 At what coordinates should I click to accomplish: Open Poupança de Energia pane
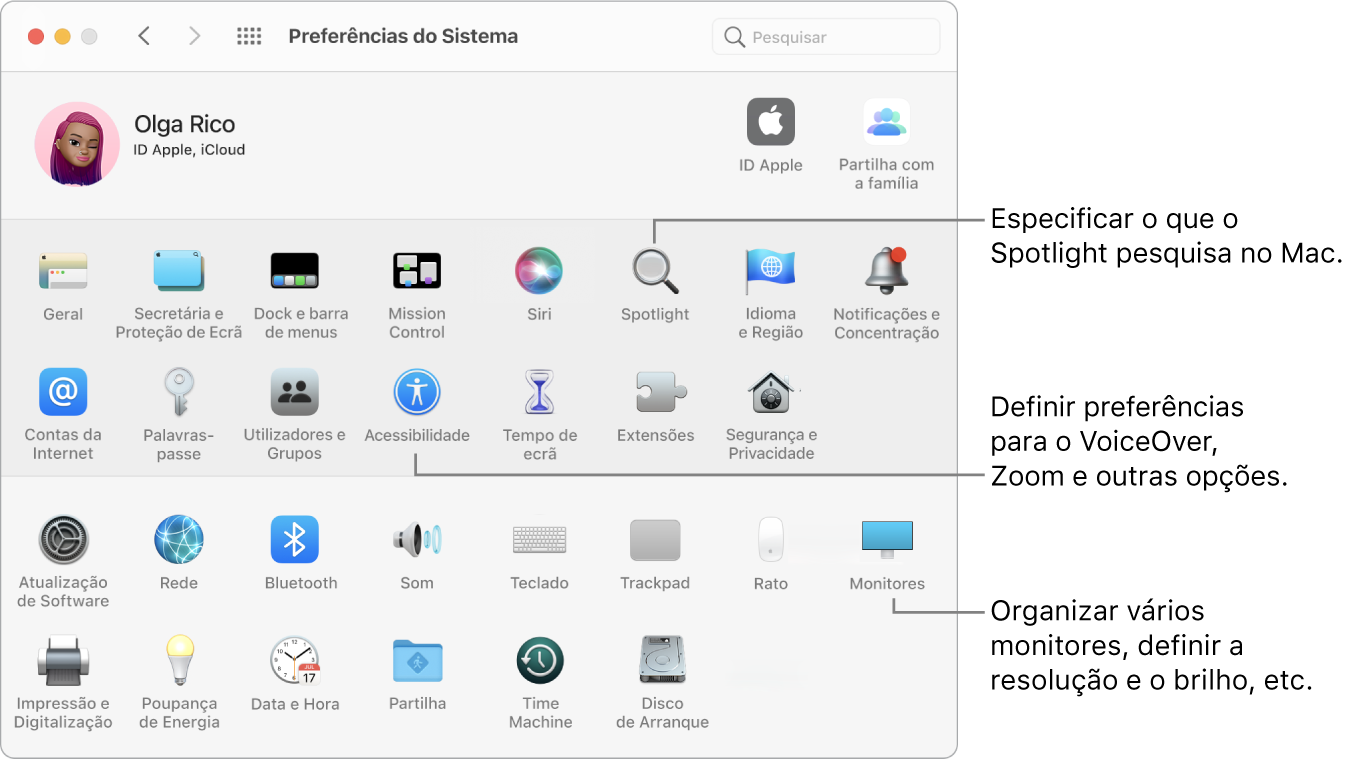pos(179,661)
